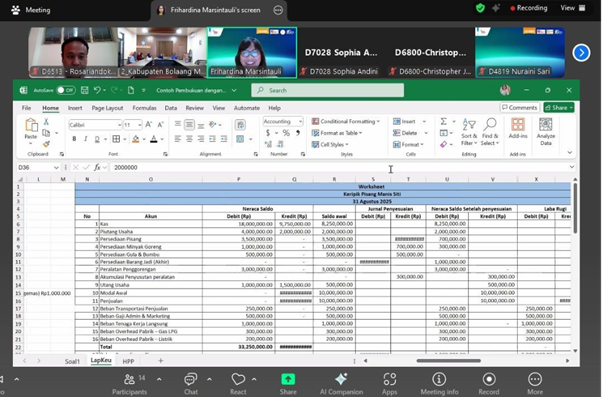The image size is (602, 397).
Task: Switch to the Data ribbon tab
Action: coord(171,108)
